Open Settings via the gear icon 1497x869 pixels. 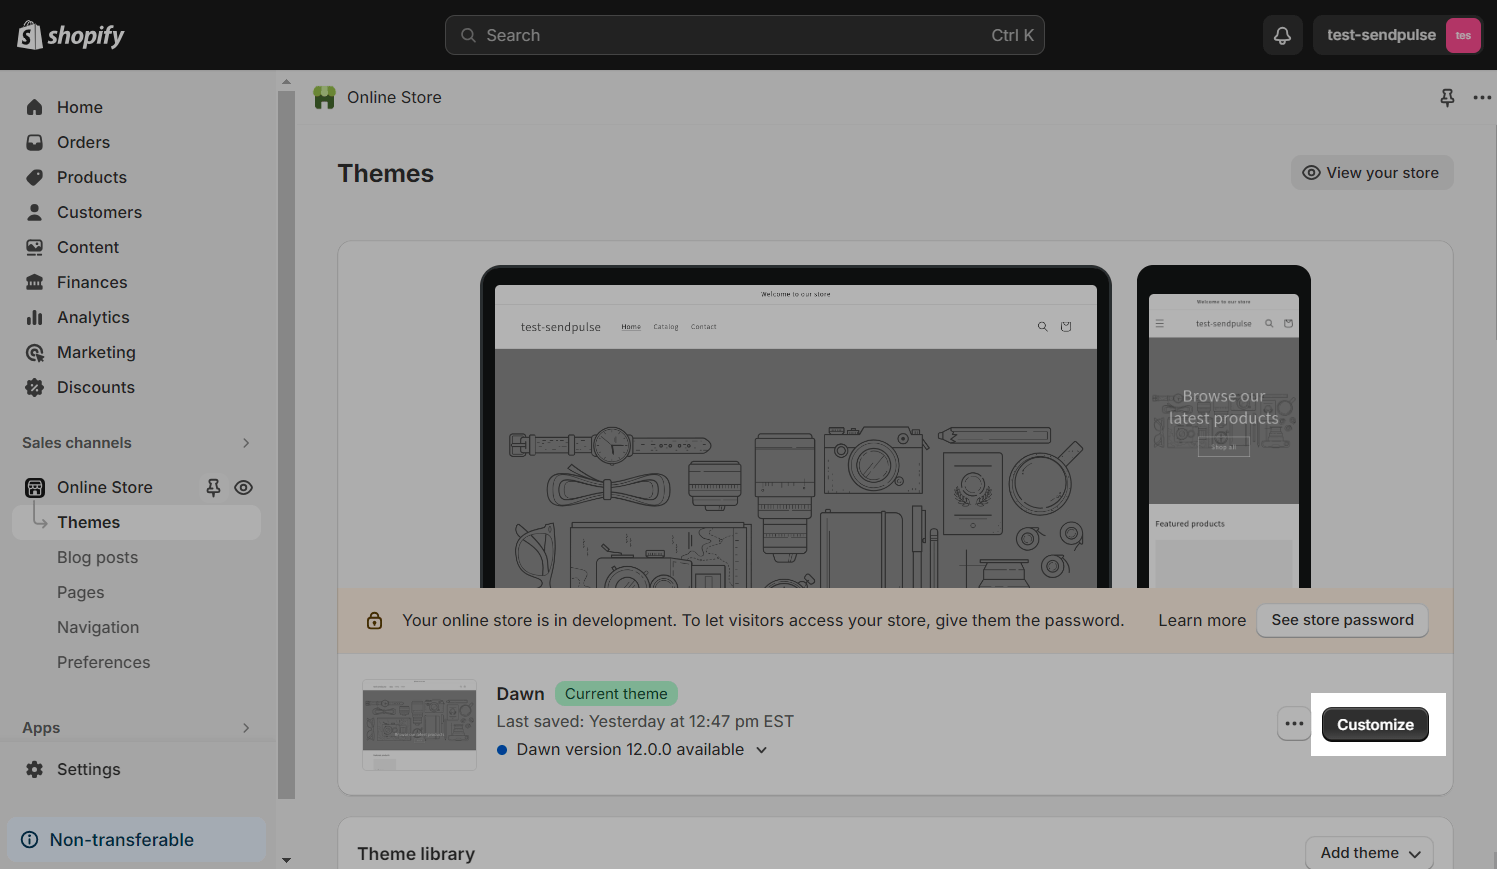pos(35,769)
